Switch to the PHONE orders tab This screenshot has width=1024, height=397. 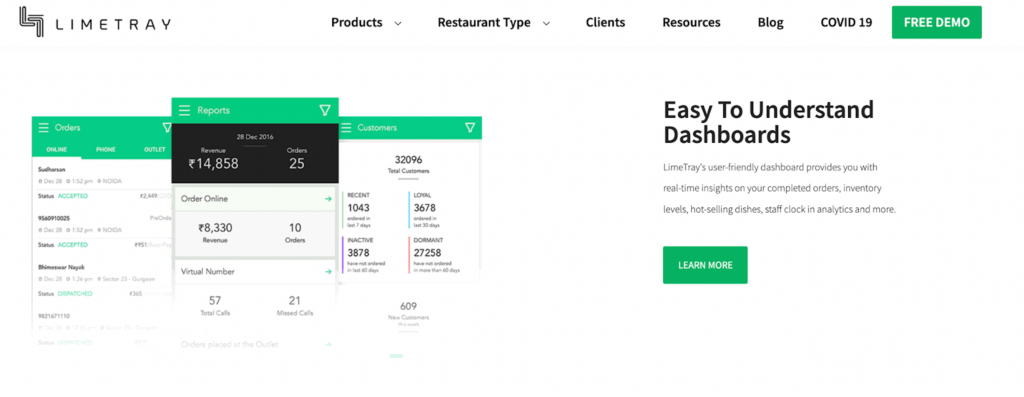click(x=106, y=150)
